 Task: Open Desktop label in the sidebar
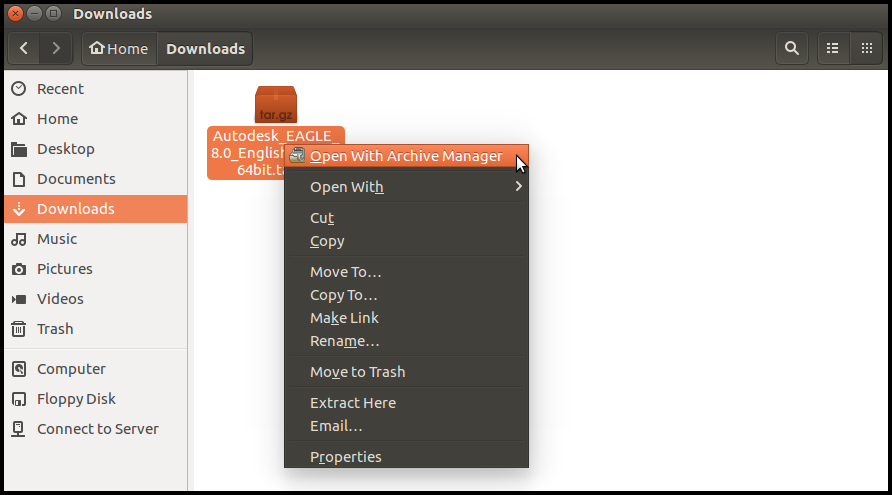(66, 149)
